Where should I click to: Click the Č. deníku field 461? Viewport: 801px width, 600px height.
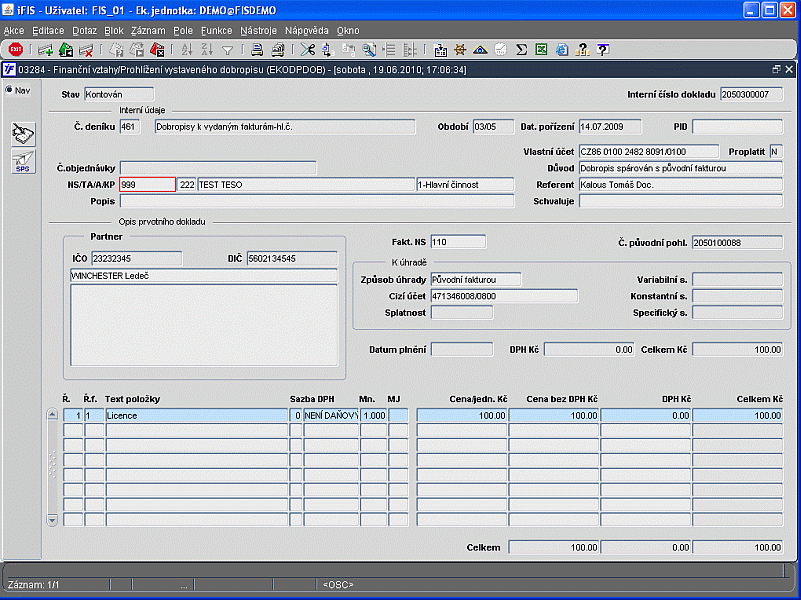click(x=130, y=127)
